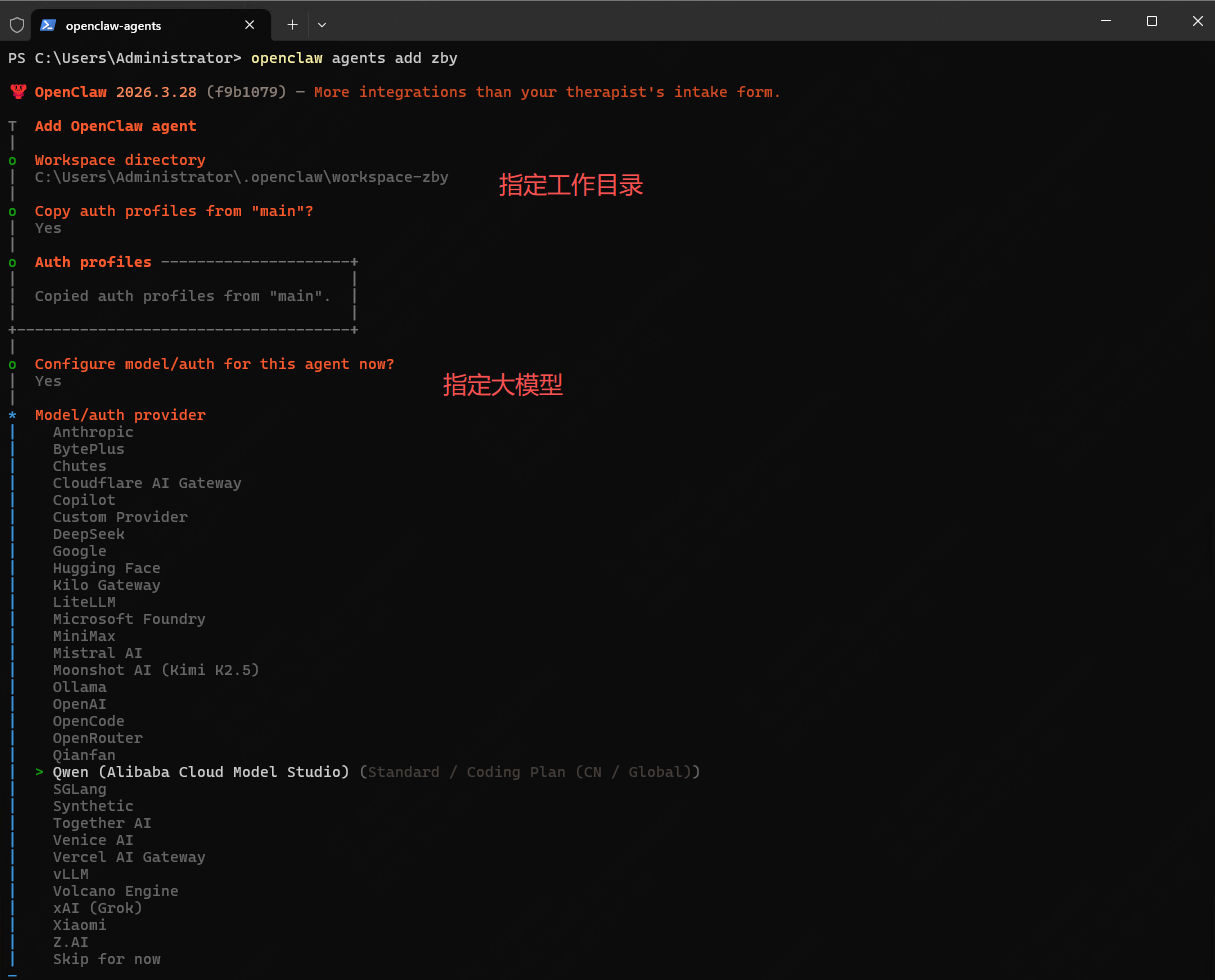This screenshot has height=980, width=1215.
Task: Close the terminal window
Action: 1198,21
